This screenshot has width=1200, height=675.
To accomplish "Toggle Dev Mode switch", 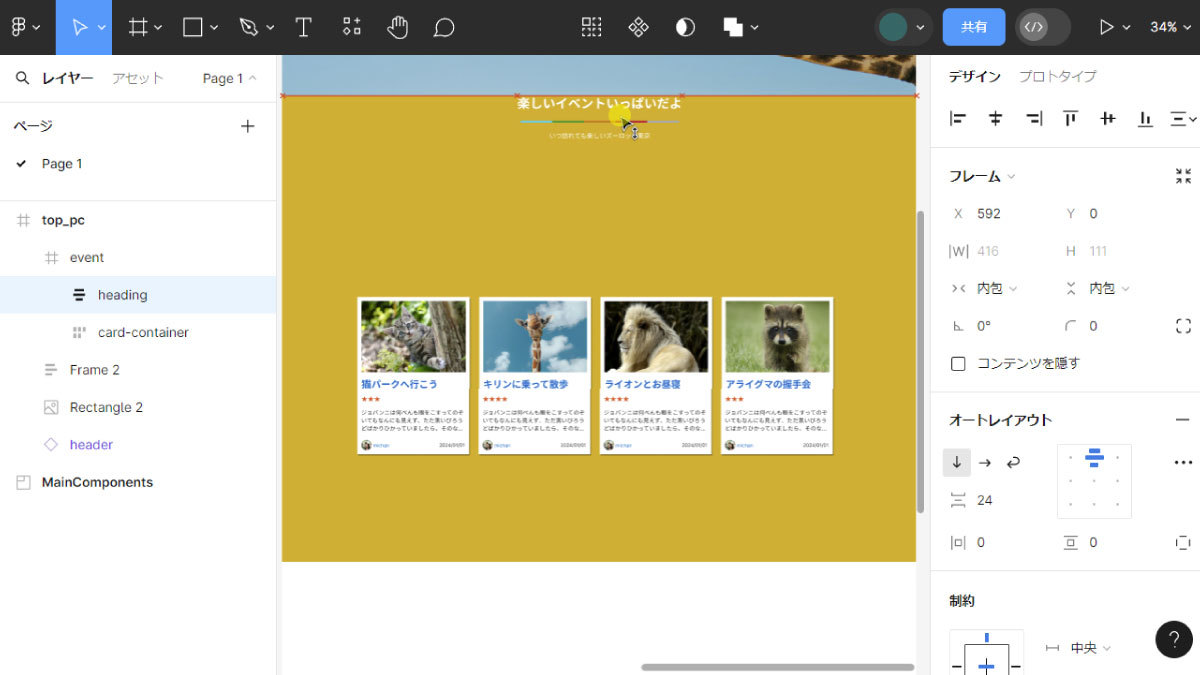I will coord(1042,27).
